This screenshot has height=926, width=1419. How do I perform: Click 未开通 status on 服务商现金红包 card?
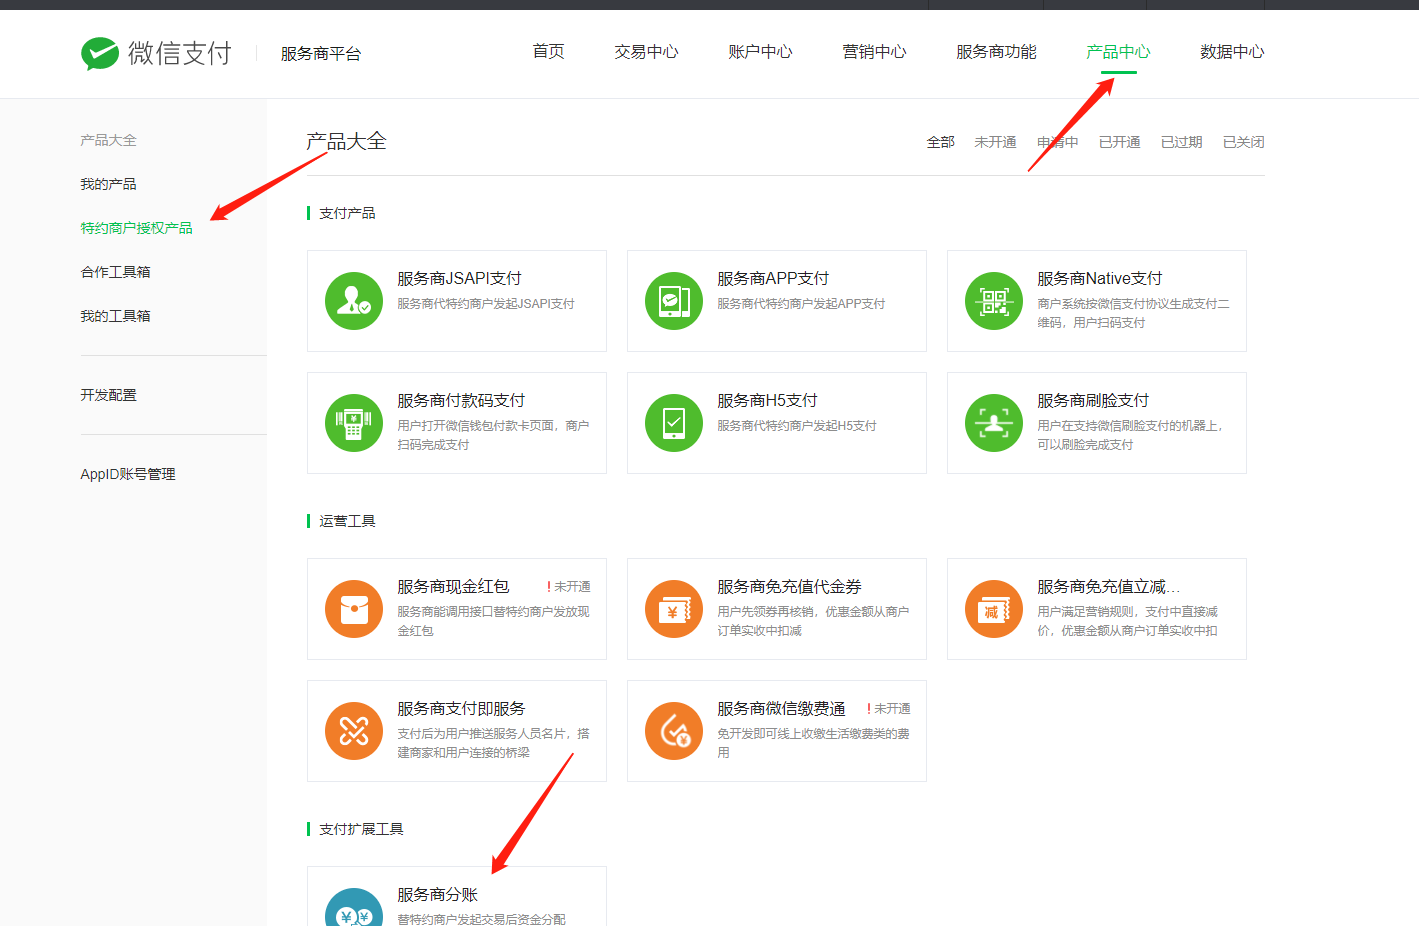(x=569, y=587)
